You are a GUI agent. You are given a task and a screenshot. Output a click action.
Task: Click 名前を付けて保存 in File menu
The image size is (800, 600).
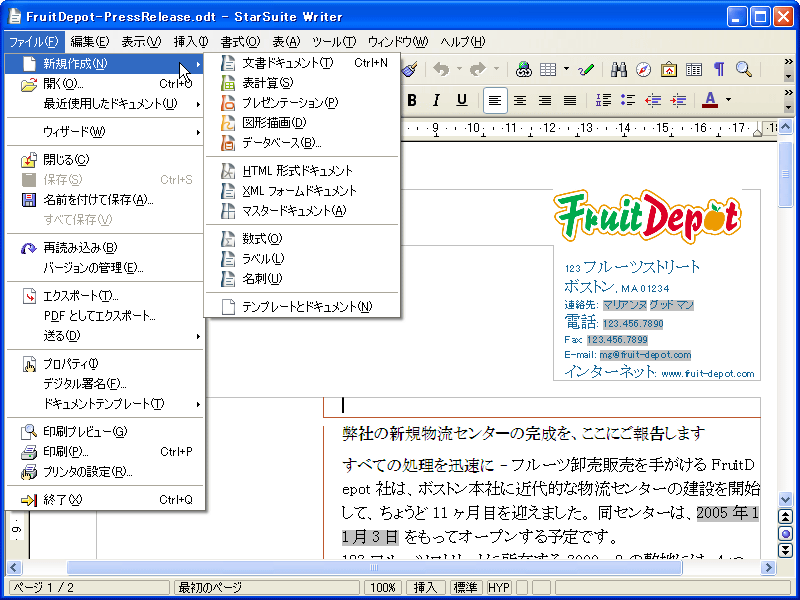coord(105,200)
